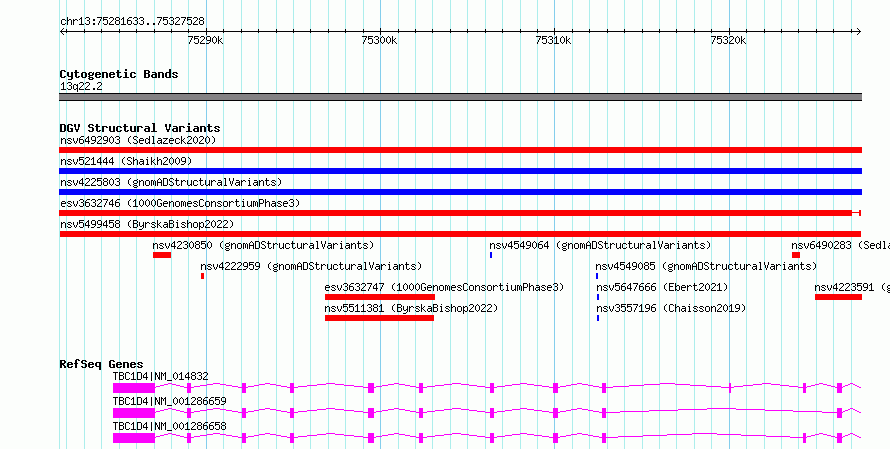This screenshot has height=449, width=890.
Task: Click the nsv6492903 (Sedlazeck2020) label
Action: [138, 140]
